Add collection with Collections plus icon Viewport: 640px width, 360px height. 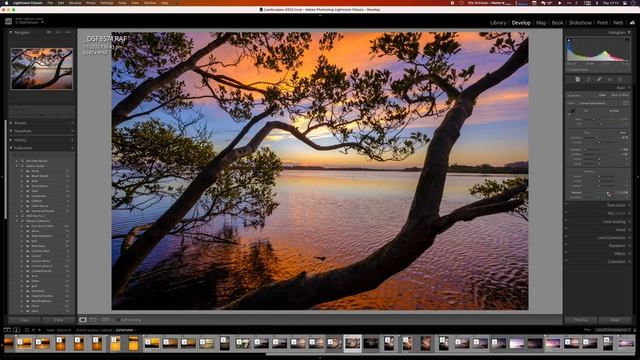click(72, 148)
